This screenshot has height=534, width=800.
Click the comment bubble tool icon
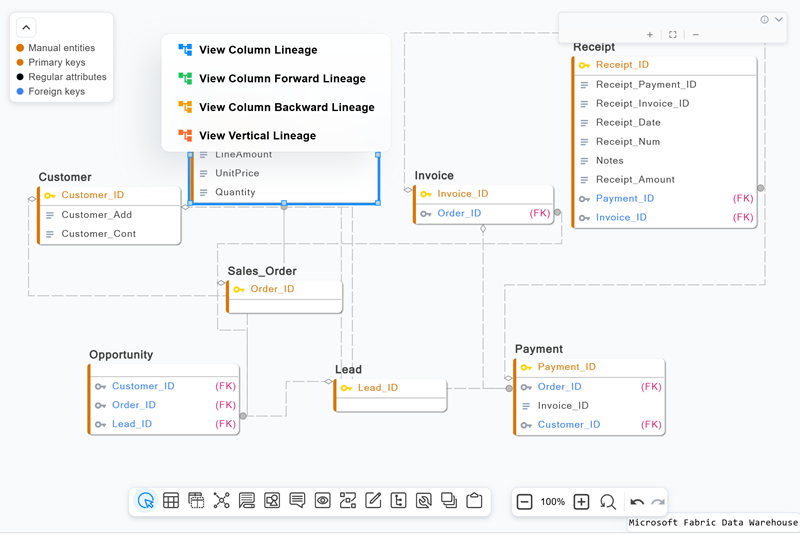(x=297, y=501)
